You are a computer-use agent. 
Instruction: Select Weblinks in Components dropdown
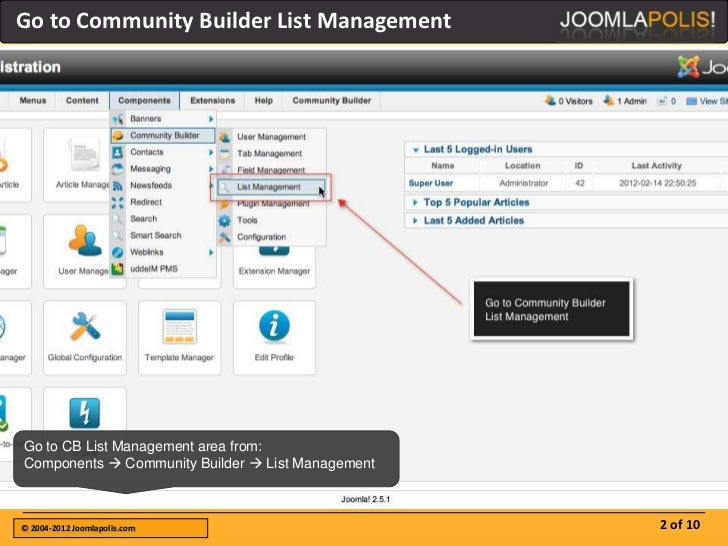[x=163, y=252]
